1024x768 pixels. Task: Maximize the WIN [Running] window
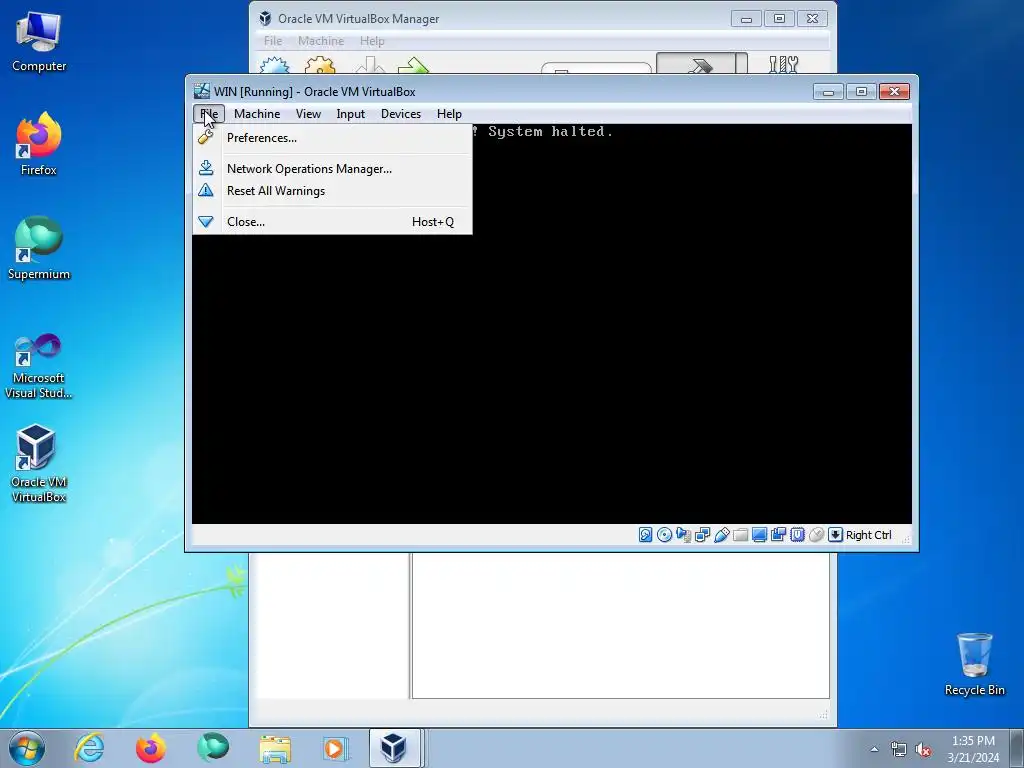coord(861,91)
